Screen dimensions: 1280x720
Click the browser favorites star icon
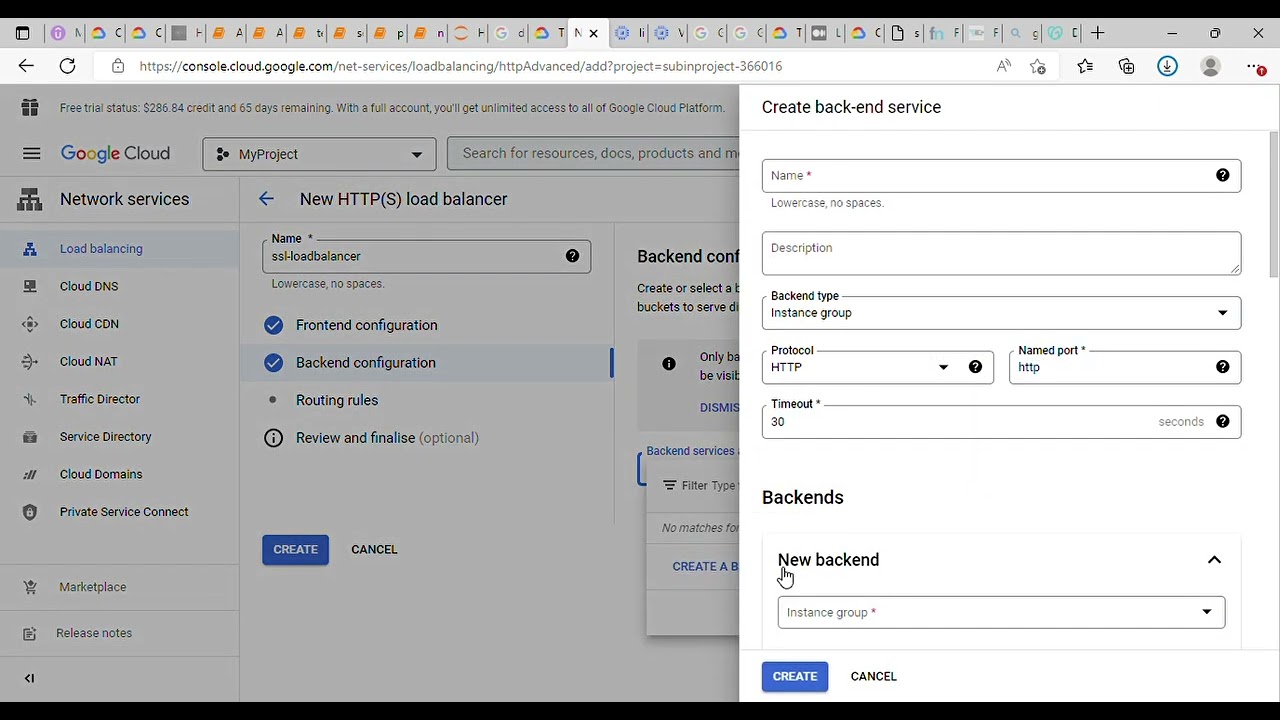[x=1085, y=66]
